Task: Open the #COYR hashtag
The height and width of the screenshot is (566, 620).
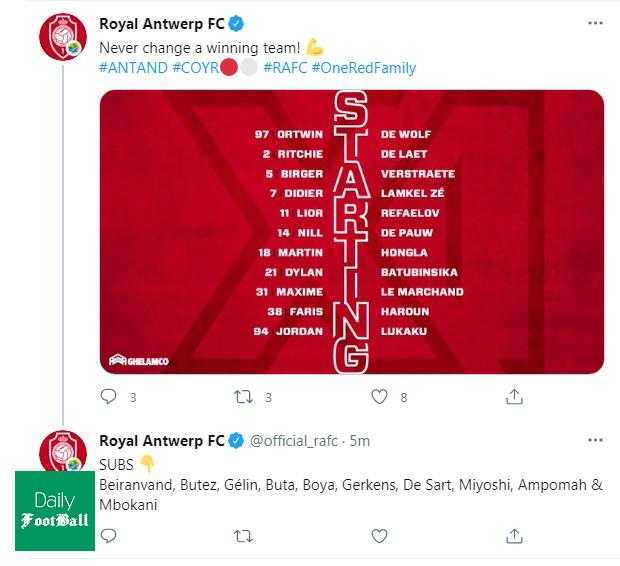Action: click(196, 68)
